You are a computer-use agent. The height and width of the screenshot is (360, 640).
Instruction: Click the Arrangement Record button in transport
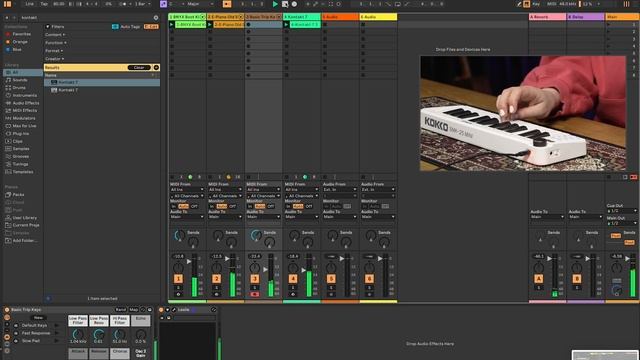point(294,4)
